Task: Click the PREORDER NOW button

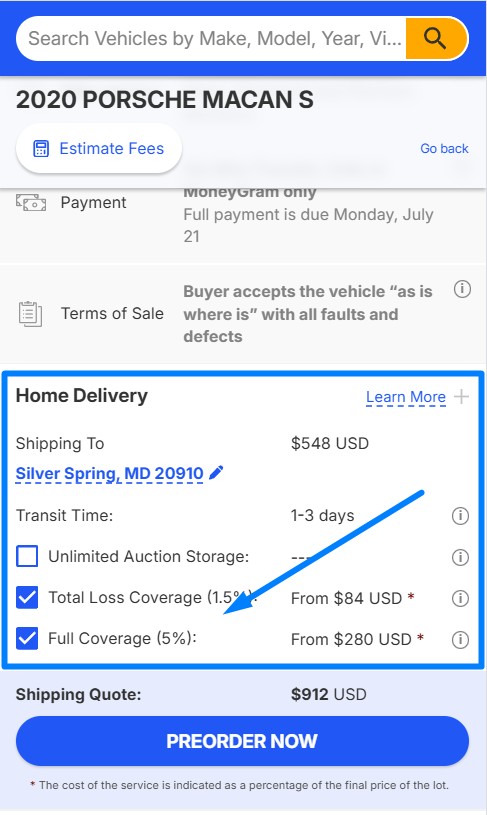Action: 242,741
